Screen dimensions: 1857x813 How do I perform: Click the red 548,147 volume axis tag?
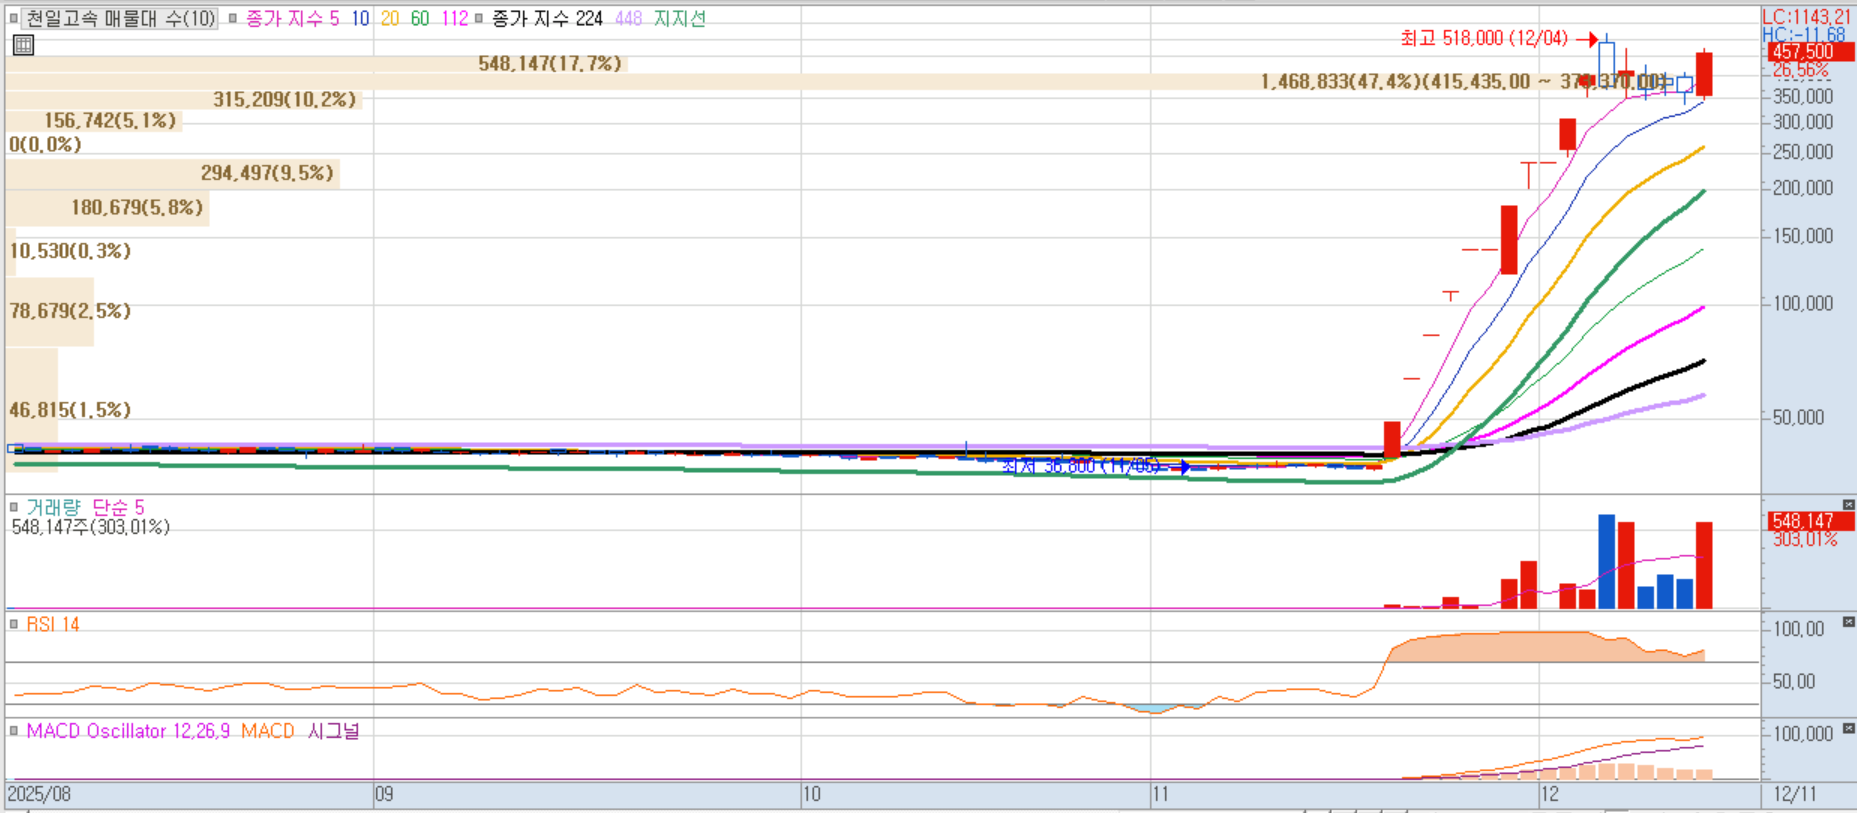1811,521
